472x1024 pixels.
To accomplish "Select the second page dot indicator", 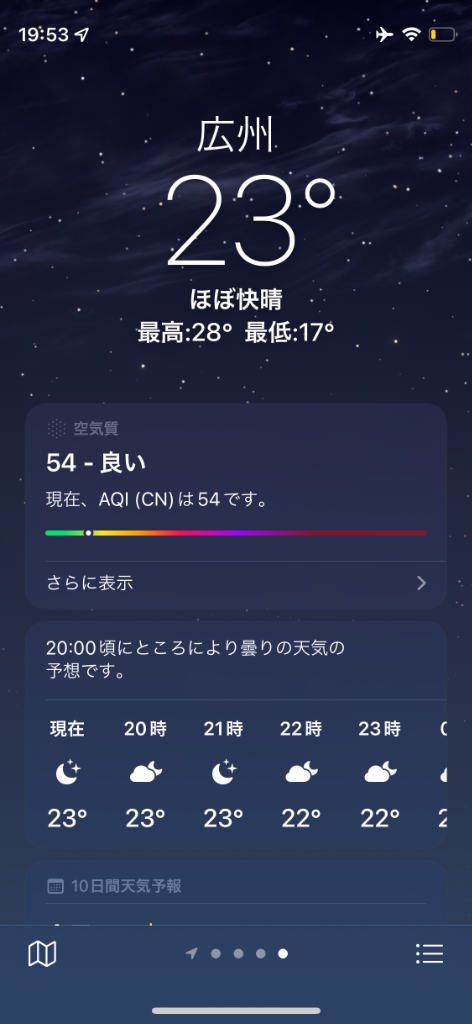I will tap(238, 953).
